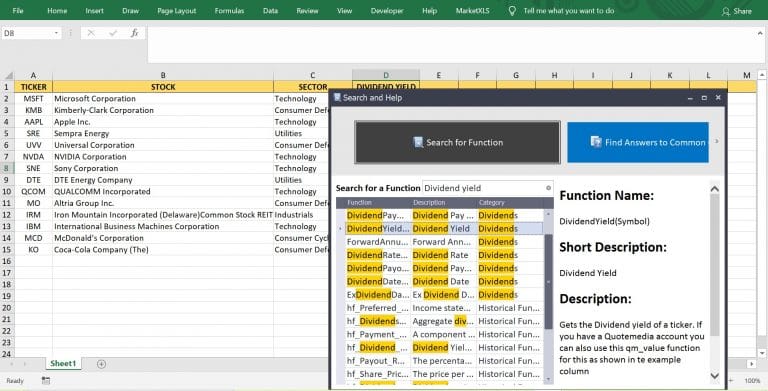Click the MSFT ticker cell
This screenshot has height=391, width=768.
click(33, 98)
